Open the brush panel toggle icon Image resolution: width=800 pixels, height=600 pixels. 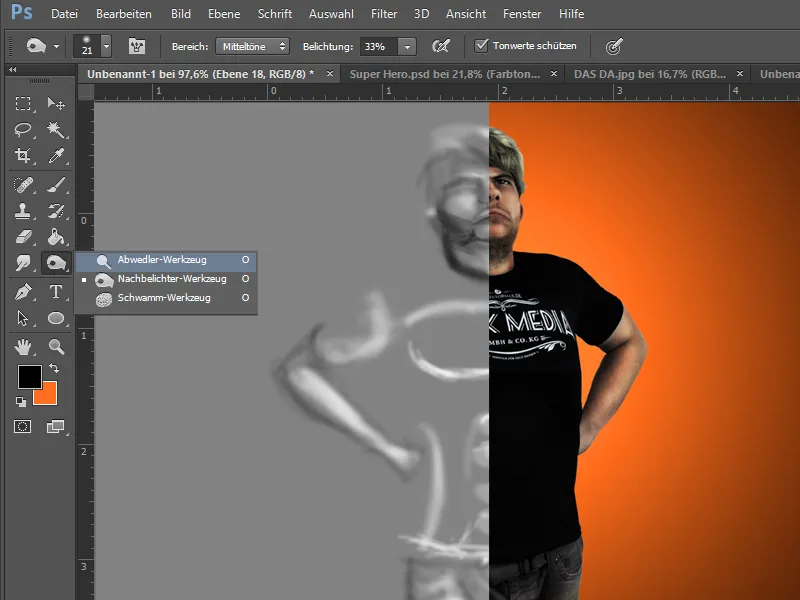(136, 46)
